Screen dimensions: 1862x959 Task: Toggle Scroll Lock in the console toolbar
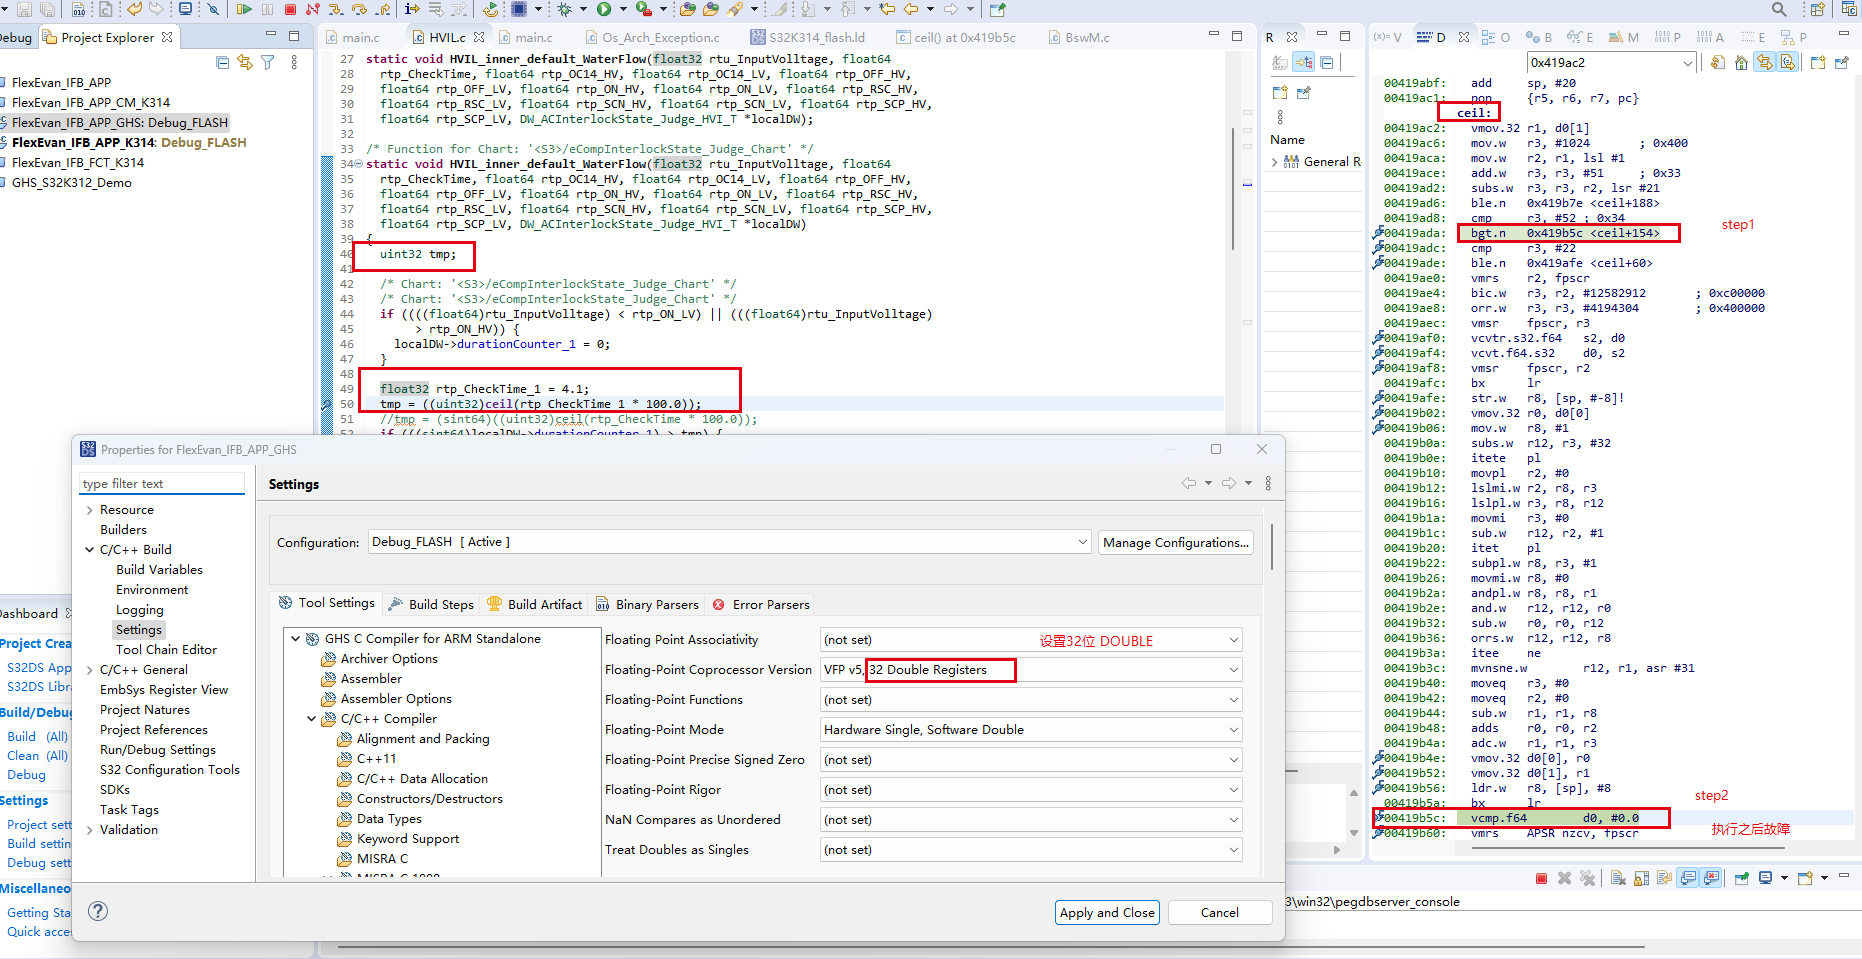click(1641, 878)
